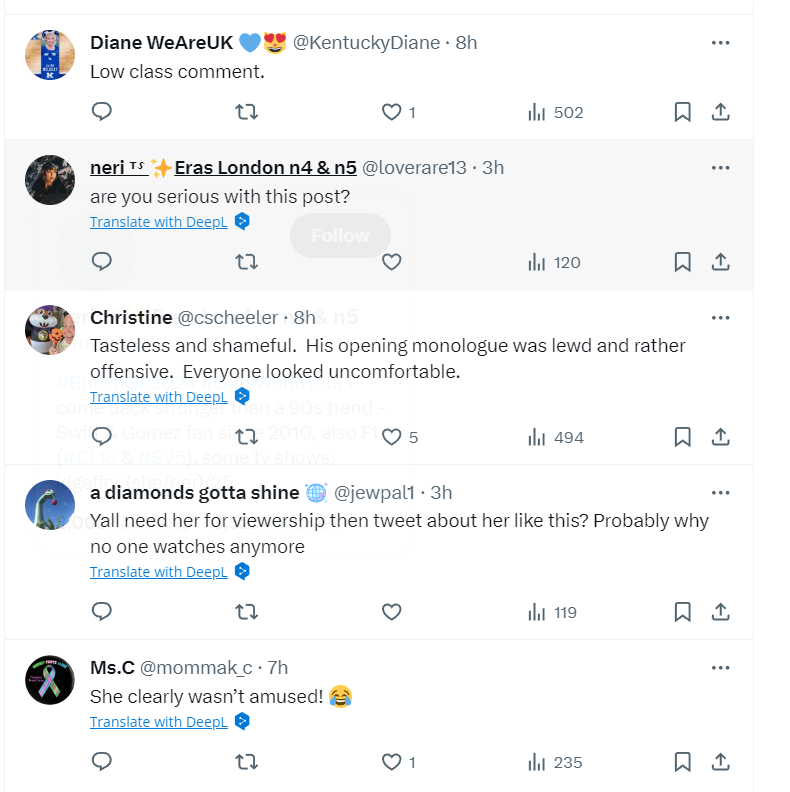Reply to Diane WeAreUK's comment
790x792 pixels.
click(101, 112)
